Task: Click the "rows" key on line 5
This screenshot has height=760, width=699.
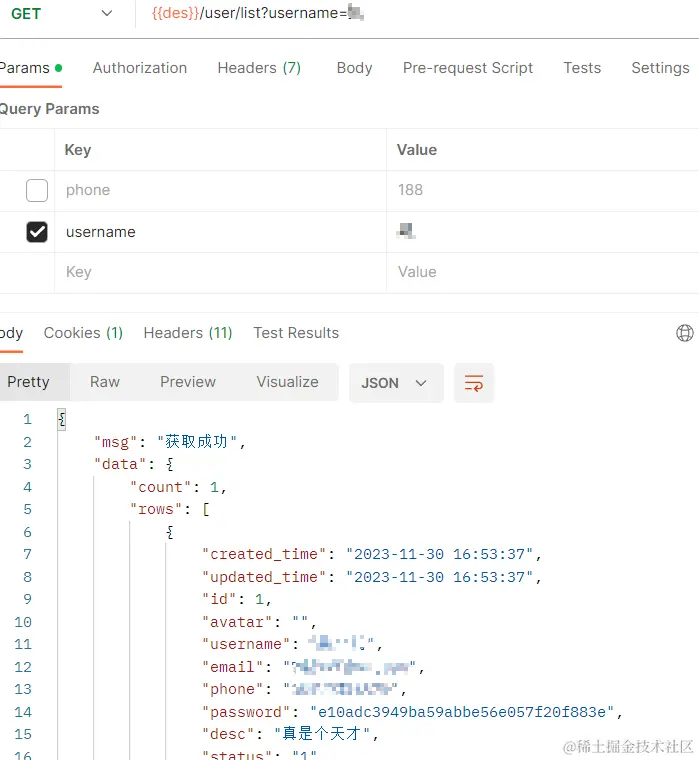Action: click(x=156, y=509)
